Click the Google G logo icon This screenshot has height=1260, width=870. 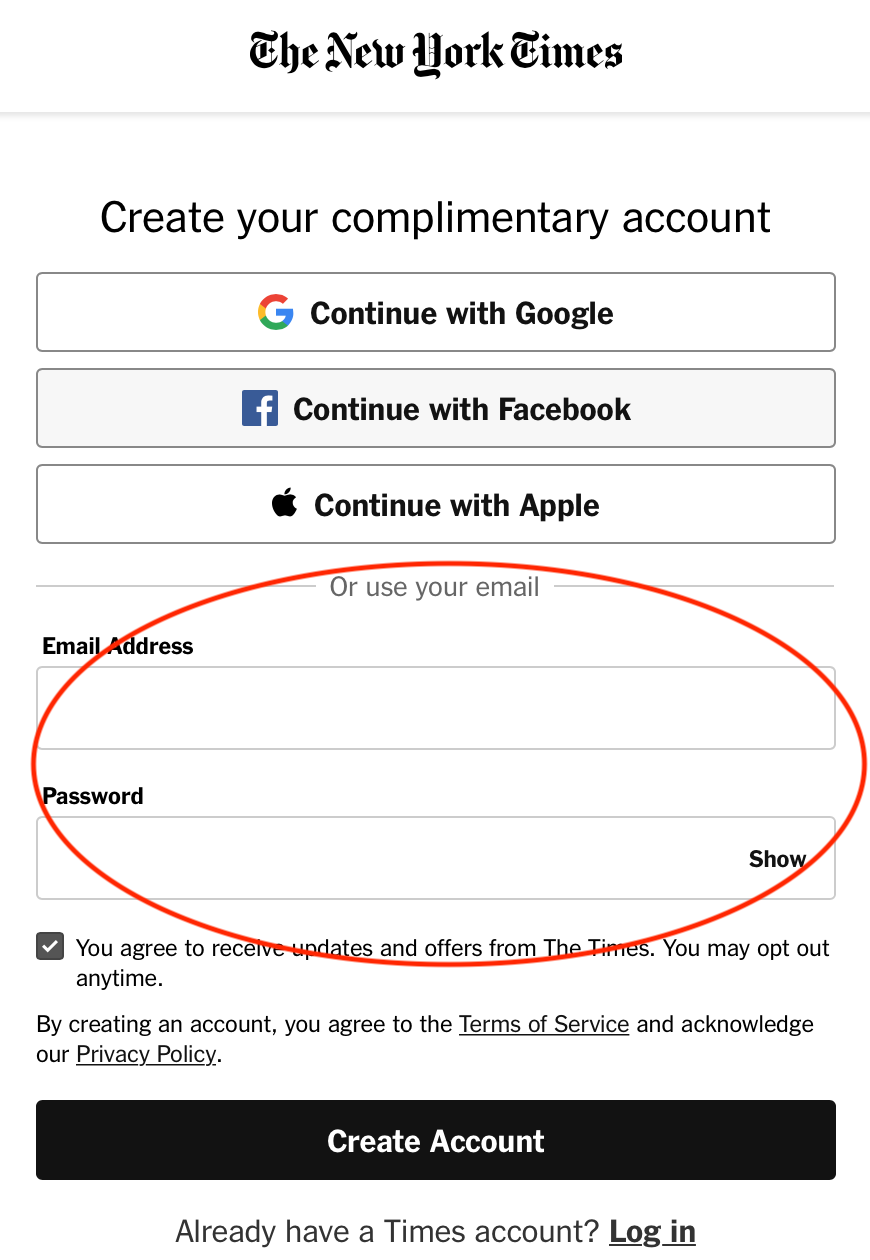(275, 313)
